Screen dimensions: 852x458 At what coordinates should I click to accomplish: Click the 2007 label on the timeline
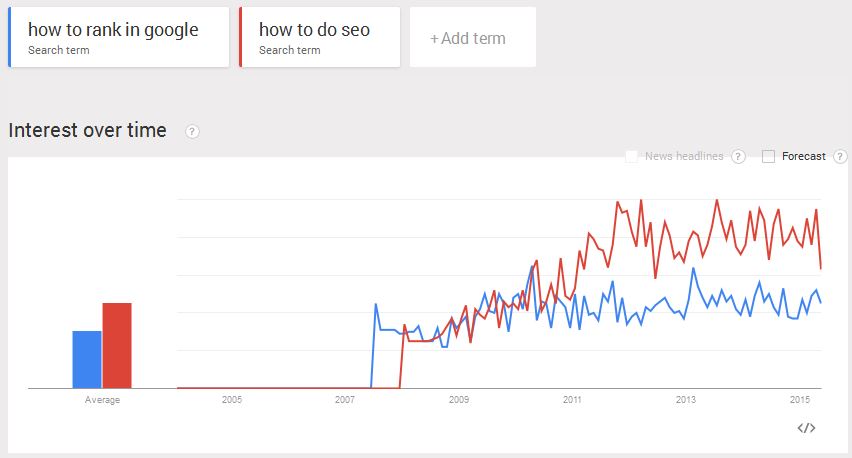(x=345, y=400)
